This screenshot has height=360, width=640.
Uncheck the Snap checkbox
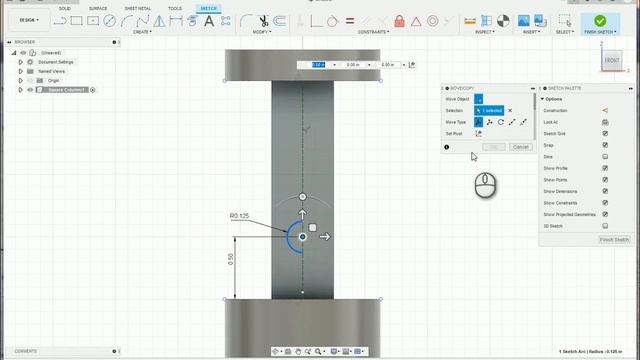[605, 145]
